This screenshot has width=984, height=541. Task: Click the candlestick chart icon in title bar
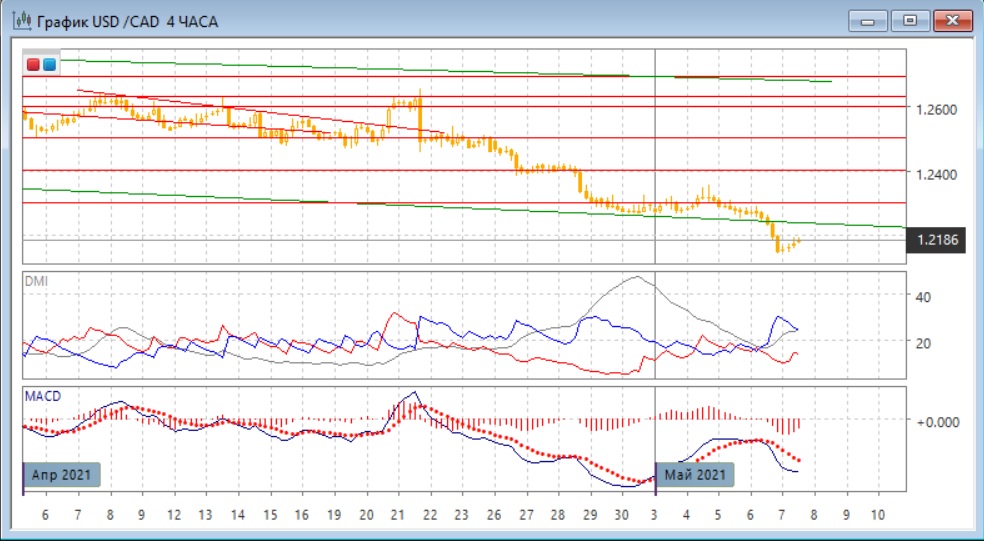pyautogui.click(x=21, y=20)
